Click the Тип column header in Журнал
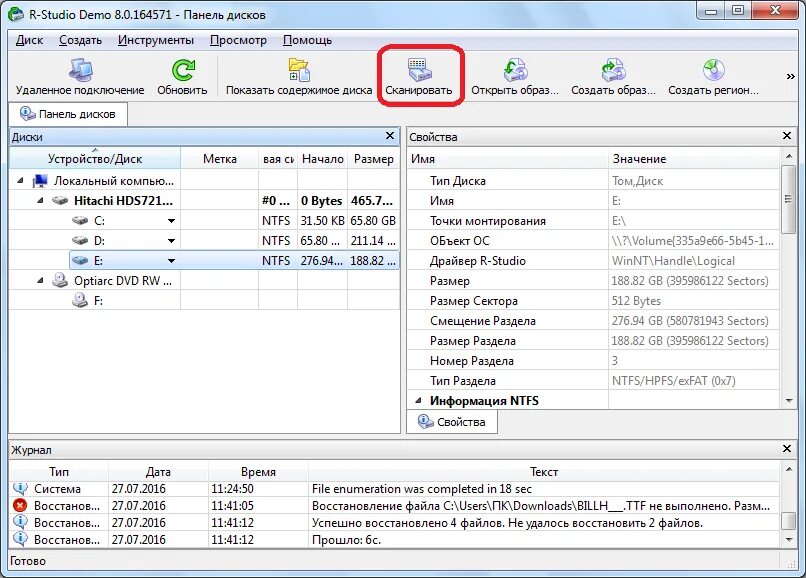 pos(59,472)
